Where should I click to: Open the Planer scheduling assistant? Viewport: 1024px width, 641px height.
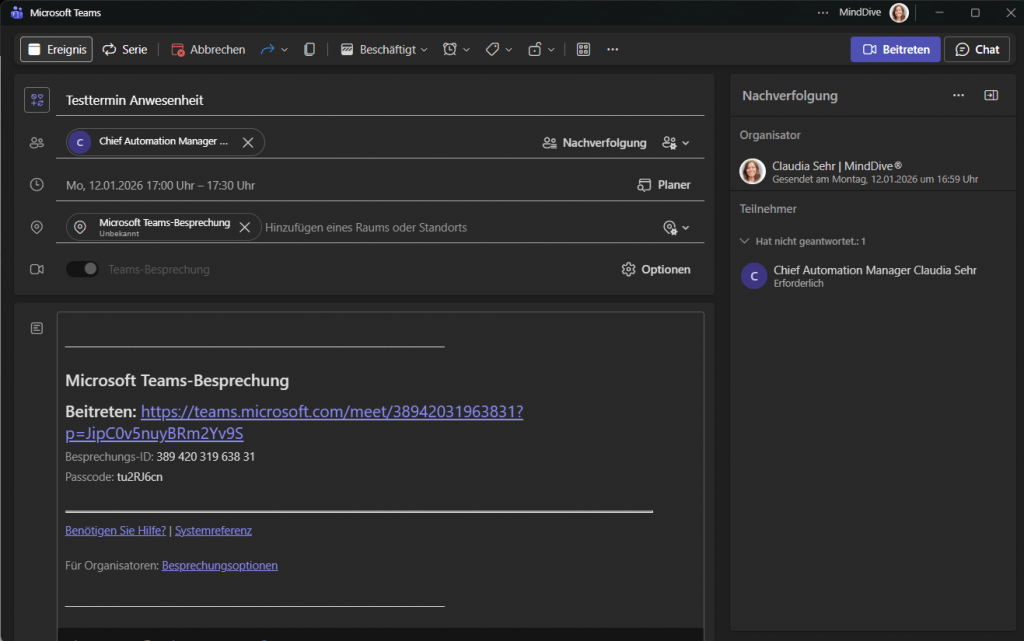point(664,185)
